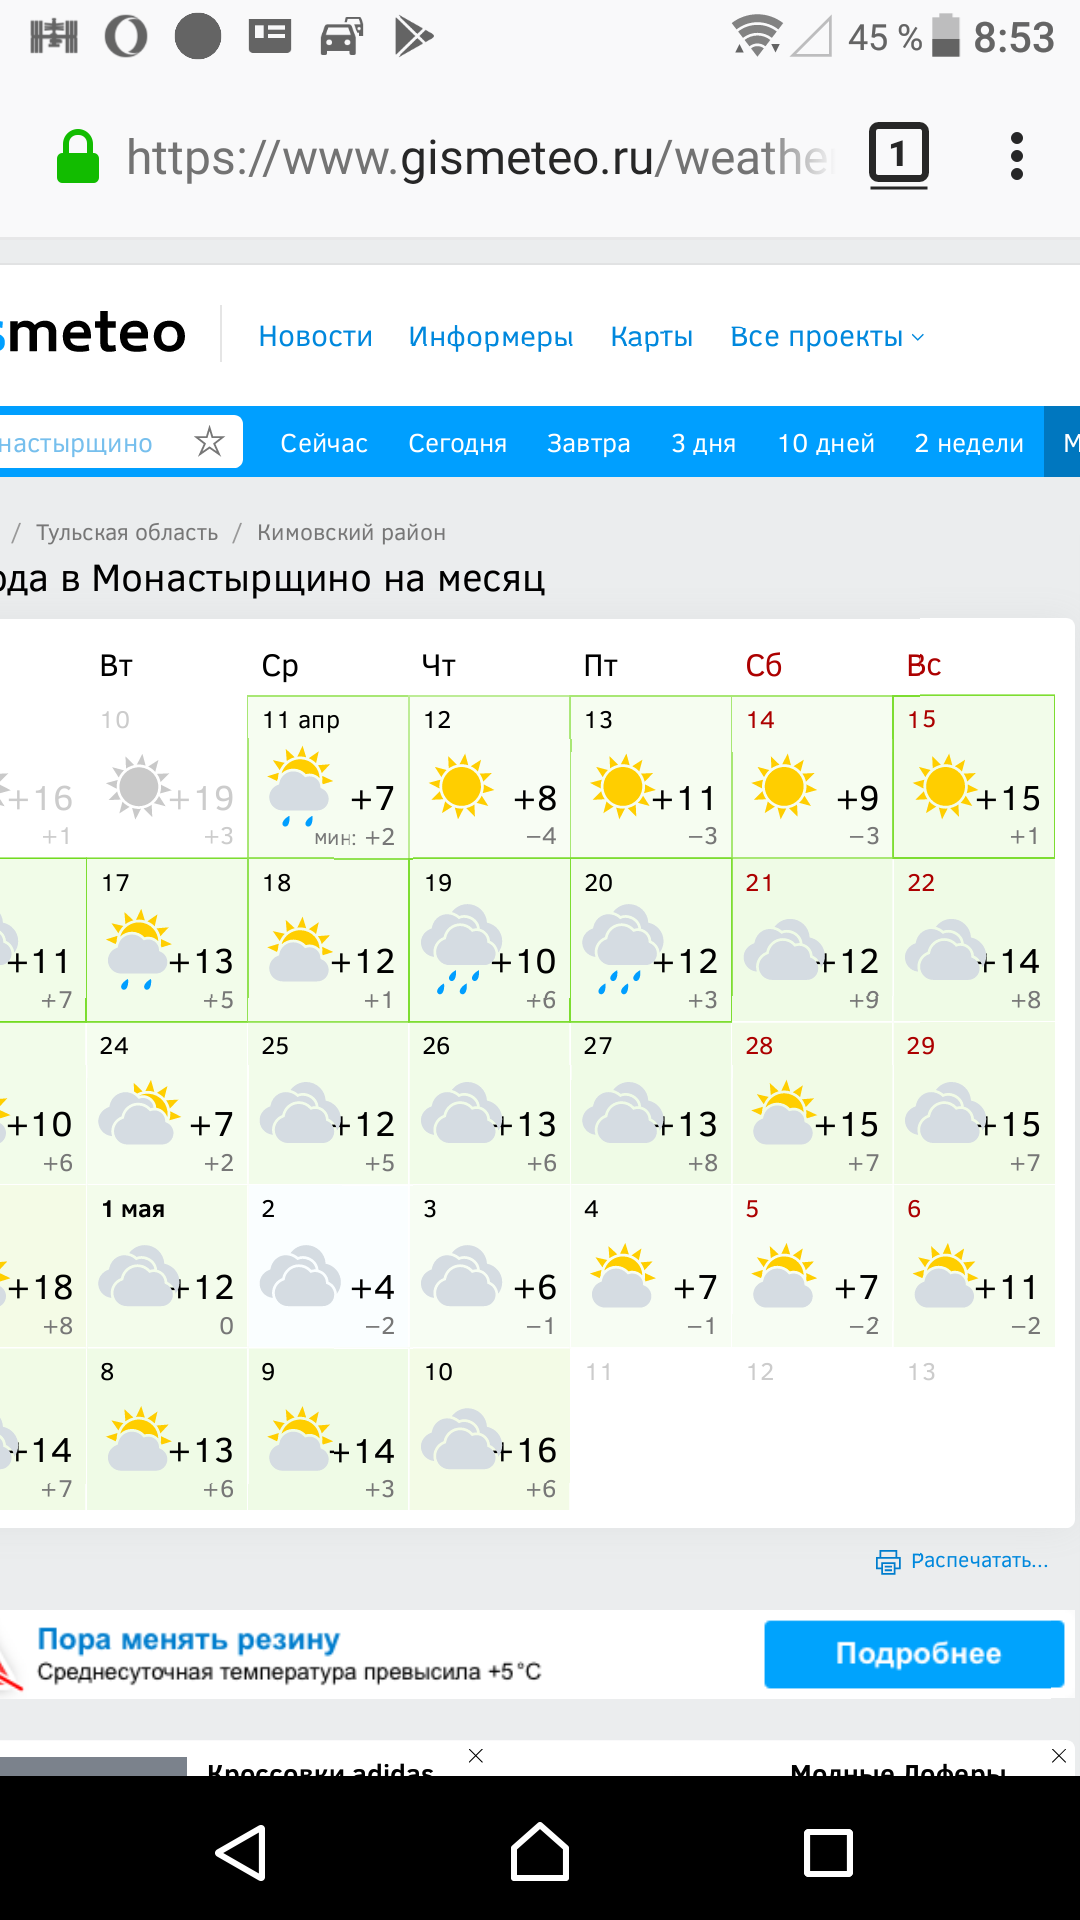Image resolution: width=1080 pixels, height=1920 pixels.
Task: Select April 25 forecast cell
Action: point(328,1103)
